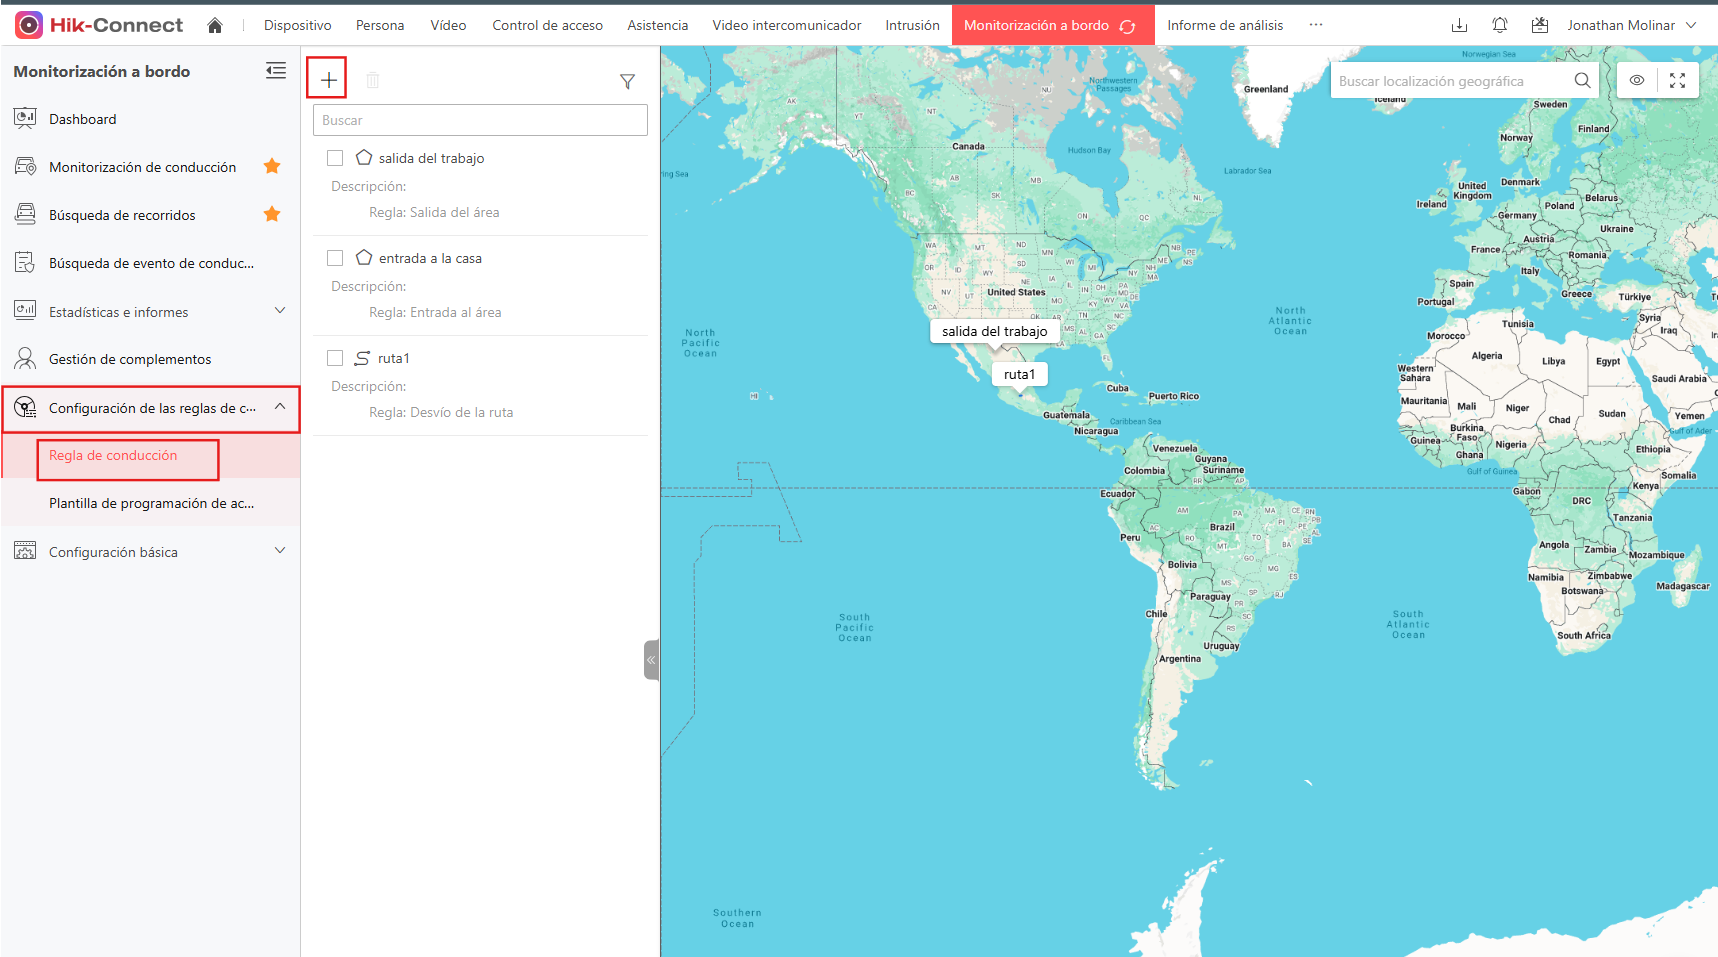Expand Estadísticas e informes menu
Screen dimensions: 1718x957
point(150,311)
